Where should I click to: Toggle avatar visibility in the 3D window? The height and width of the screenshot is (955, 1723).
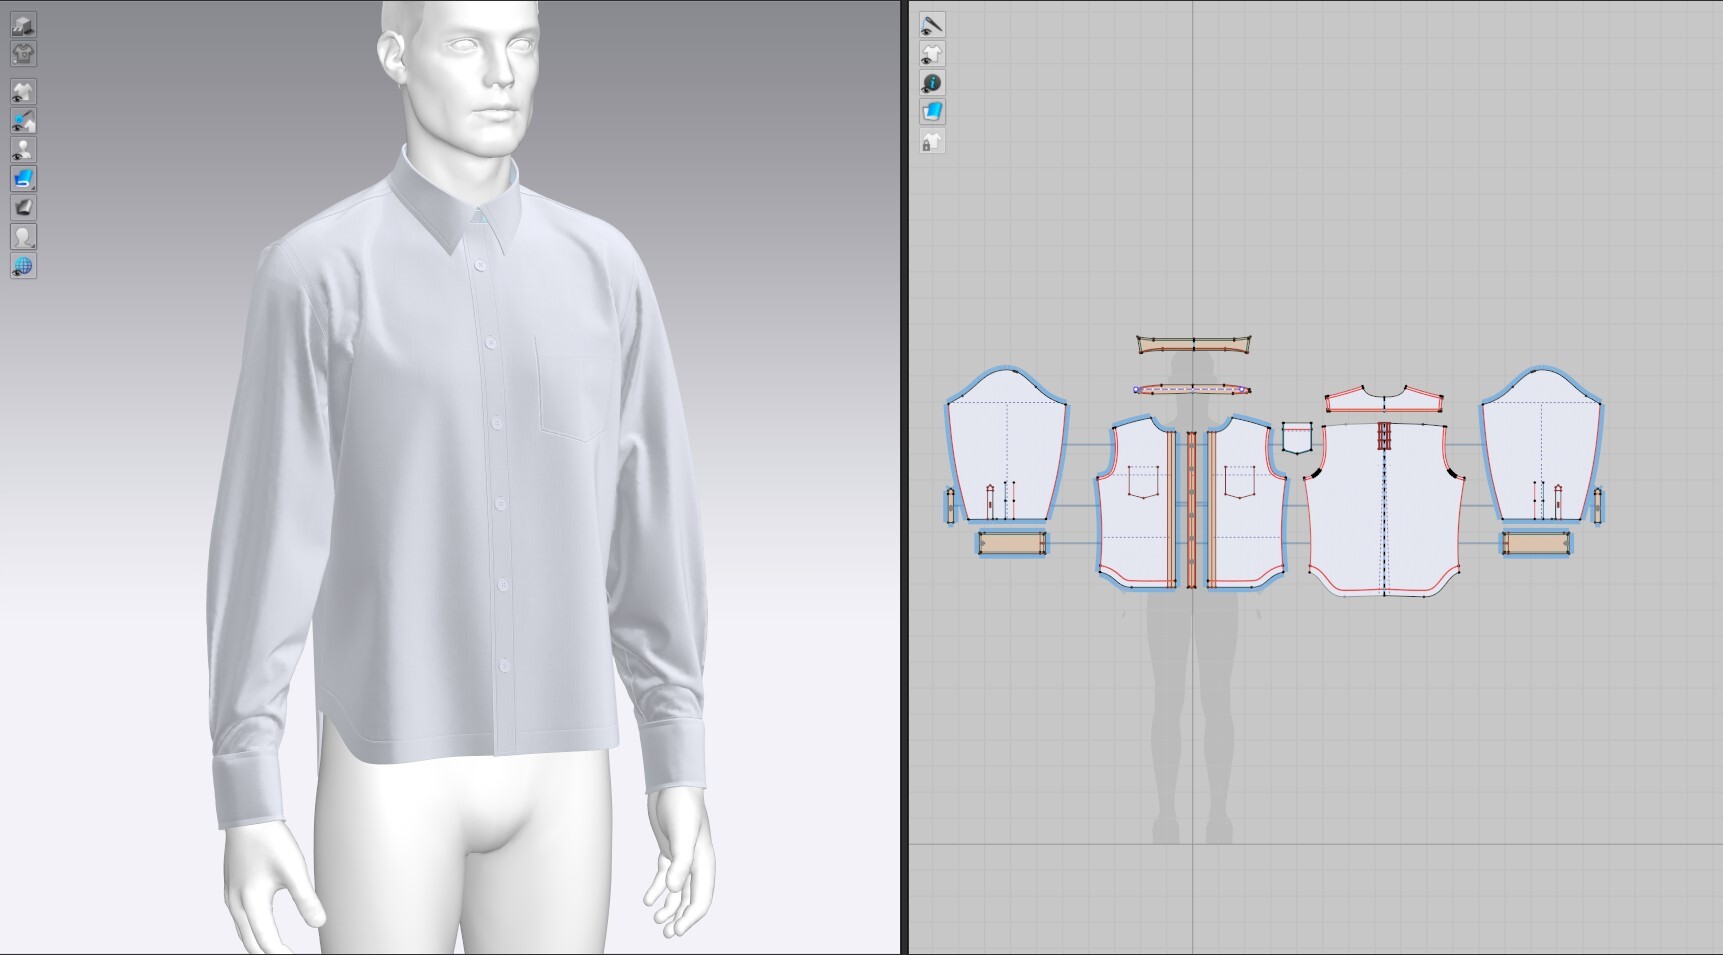click(23, 150)
